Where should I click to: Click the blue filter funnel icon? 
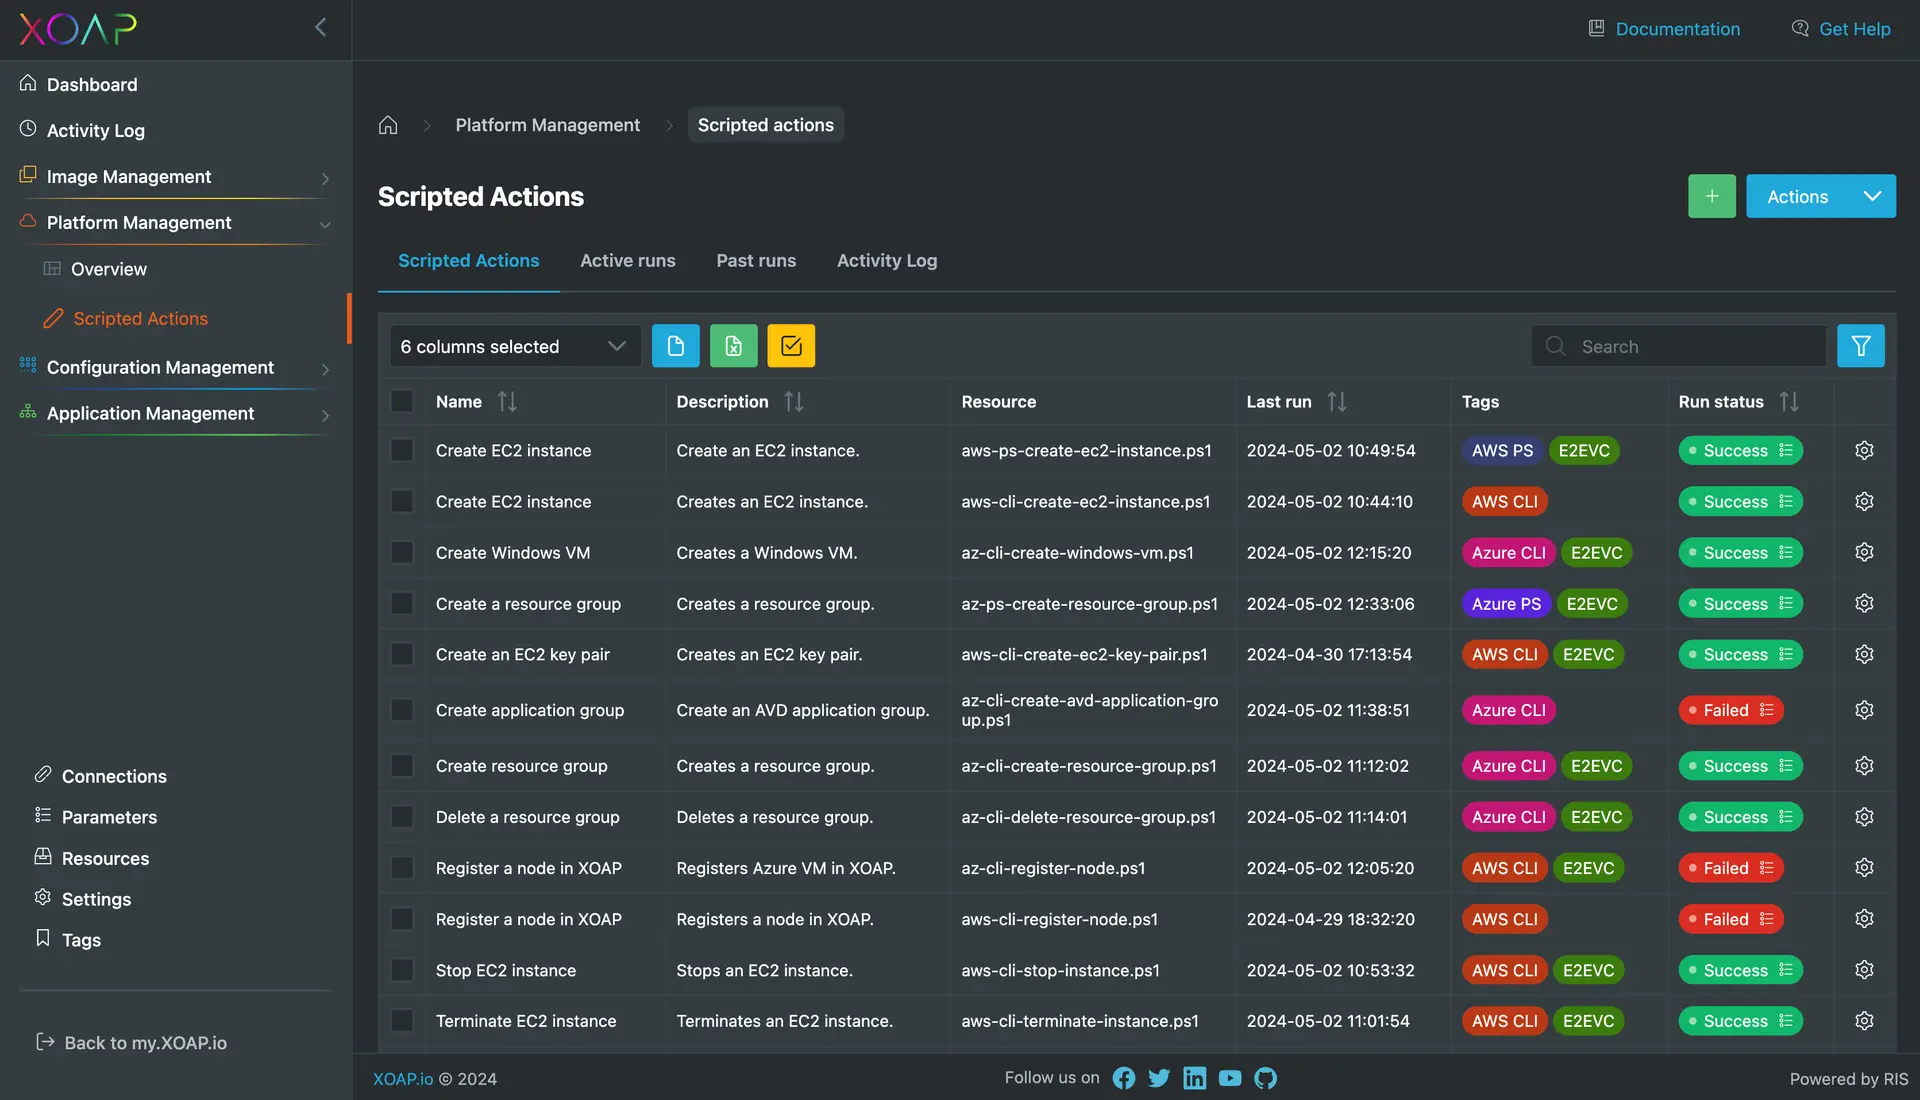pyautogui.click(x=1860, y=346)
